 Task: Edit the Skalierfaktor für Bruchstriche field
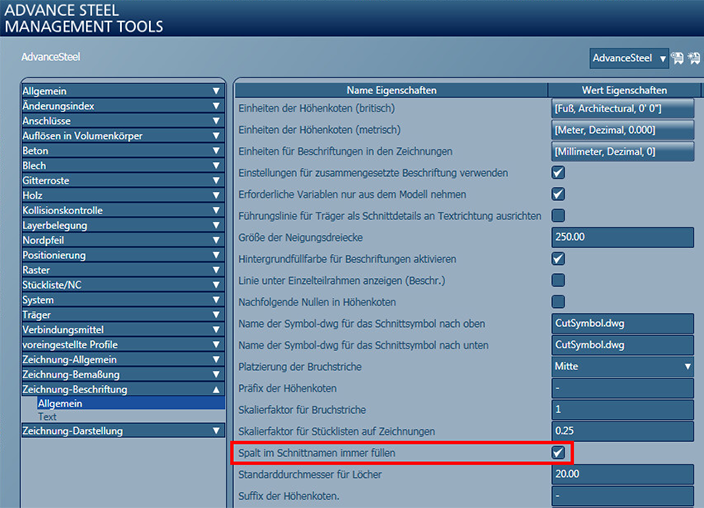pos(622,410)
